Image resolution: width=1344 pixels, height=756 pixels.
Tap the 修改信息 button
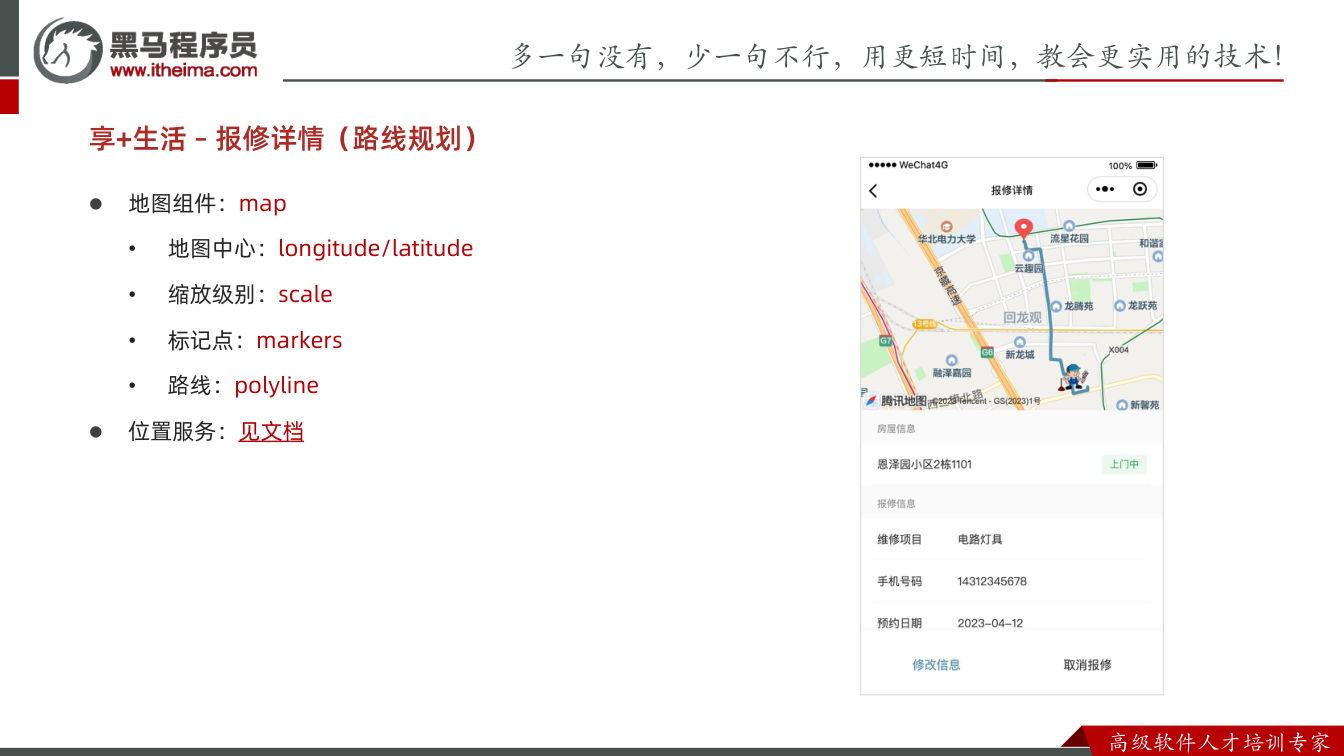tap(936, 665)
